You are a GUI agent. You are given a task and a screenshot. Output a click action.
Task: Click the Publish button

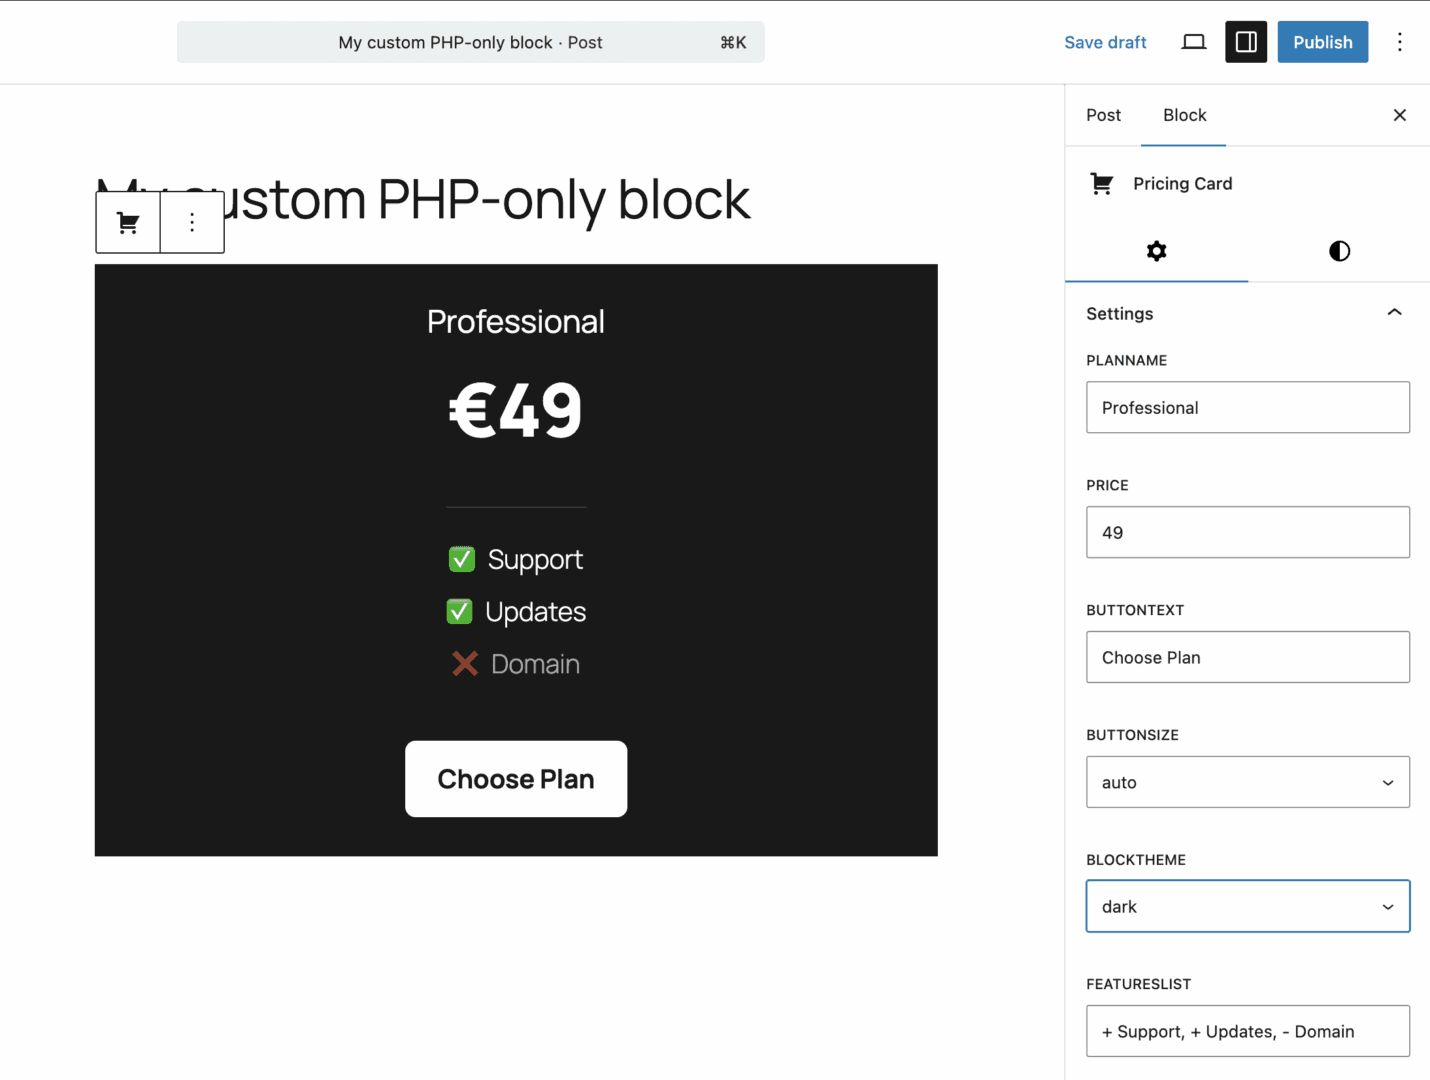coord(1322,42)
